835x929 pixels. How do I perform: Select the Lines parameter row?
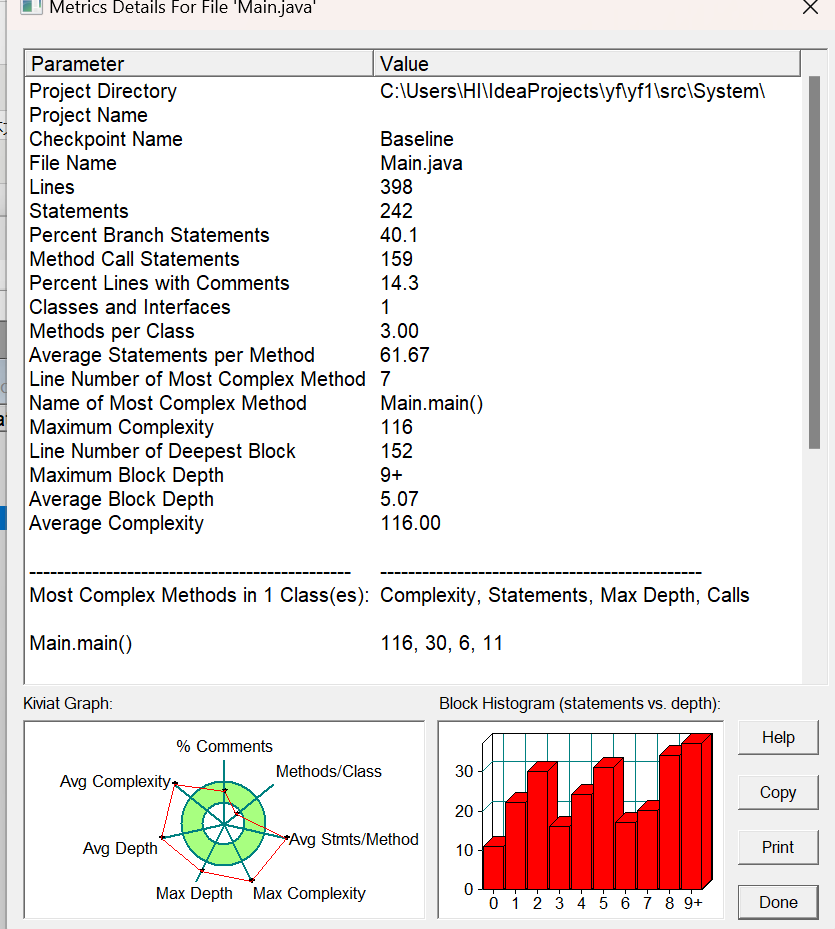(412, 187)
